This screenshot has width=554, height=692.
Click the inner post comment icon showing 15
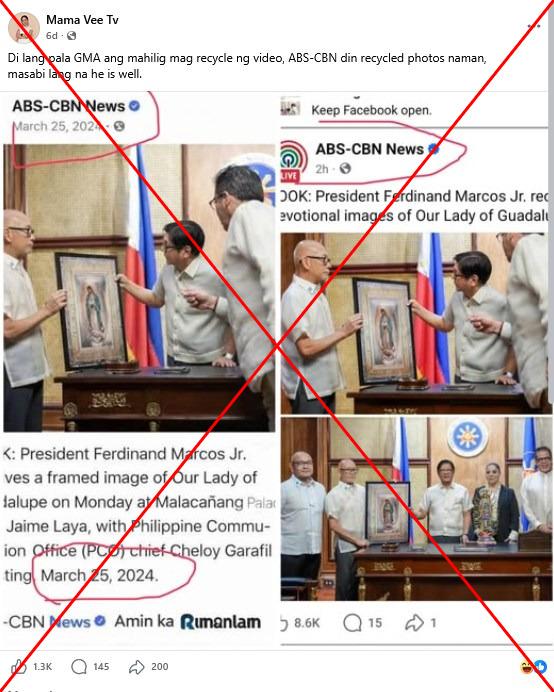tap(352, 623)
